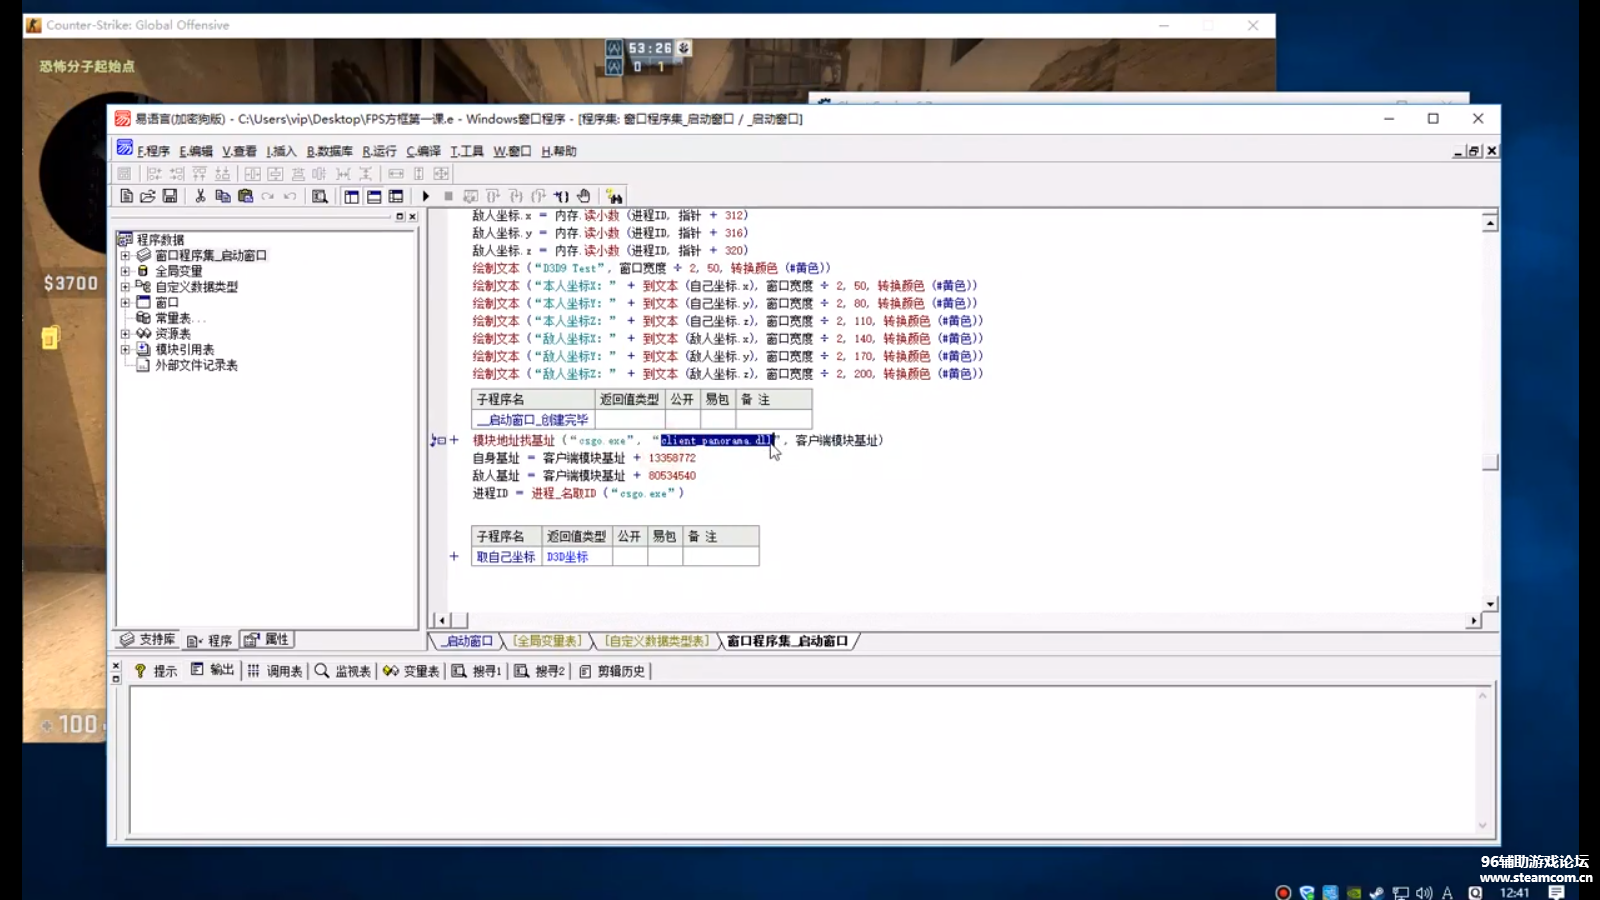1600x900 pixels.
Task: Click the New file toolbar icon
Action: click(x=126, y=196)
